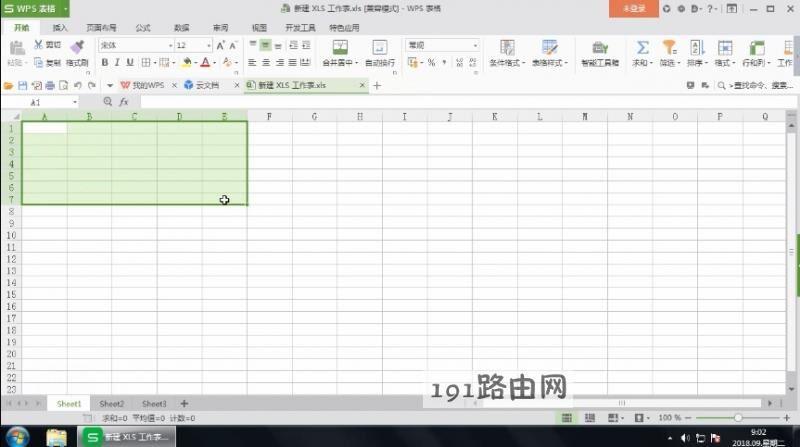Switch to the 开始 (Home) tab
This screenshot has width=800, height=447.
pos(21,28)
